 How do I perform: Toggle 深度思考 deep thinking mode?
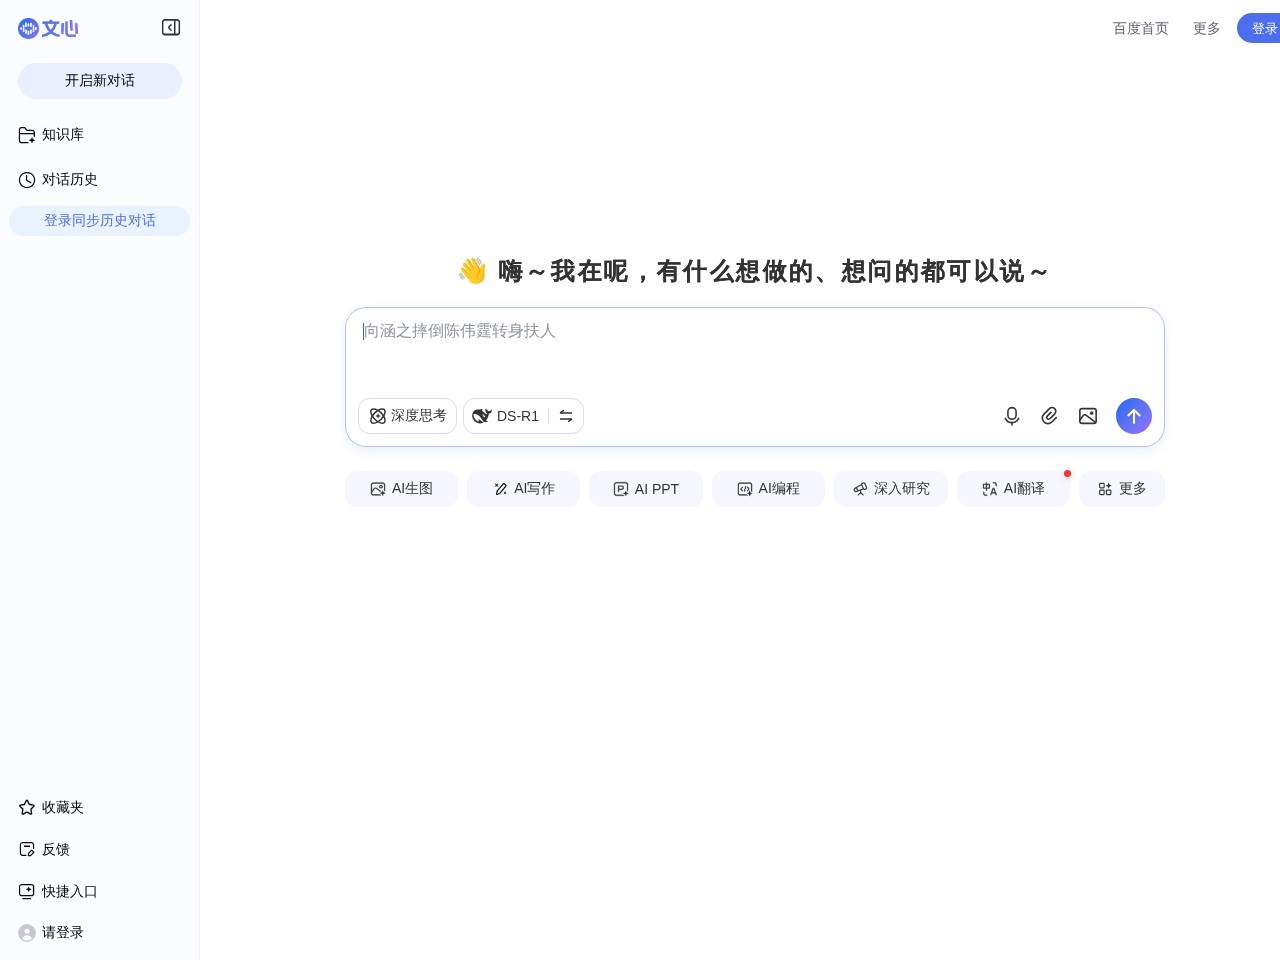[407, 416]
